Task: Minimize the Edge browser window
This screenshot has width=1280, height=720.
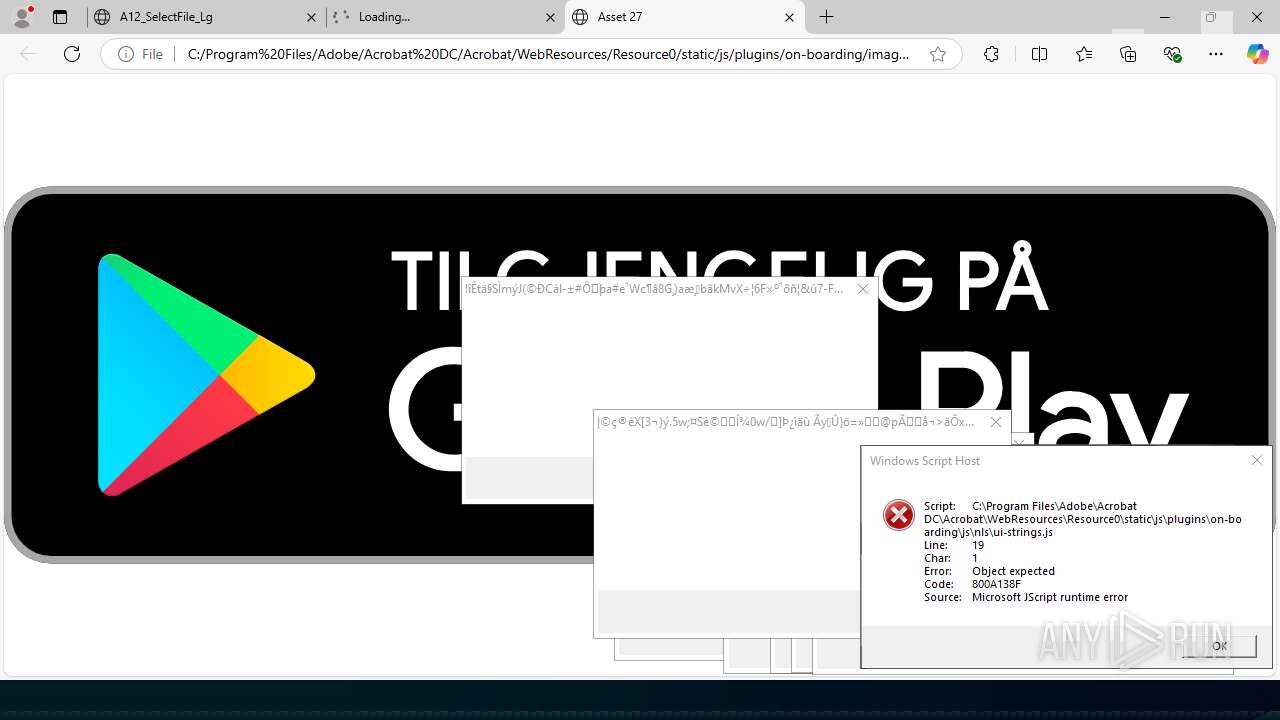Action: coord(1165,17)
